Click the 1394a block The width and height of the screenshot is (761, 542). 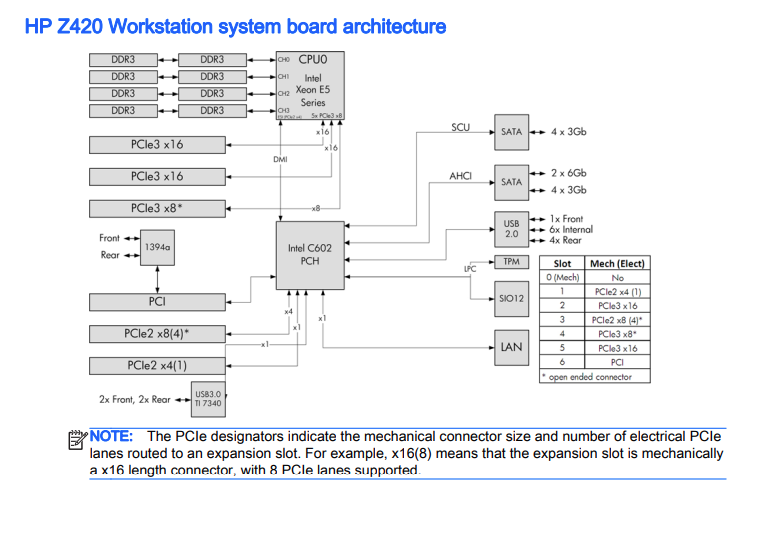pos(157,247)
